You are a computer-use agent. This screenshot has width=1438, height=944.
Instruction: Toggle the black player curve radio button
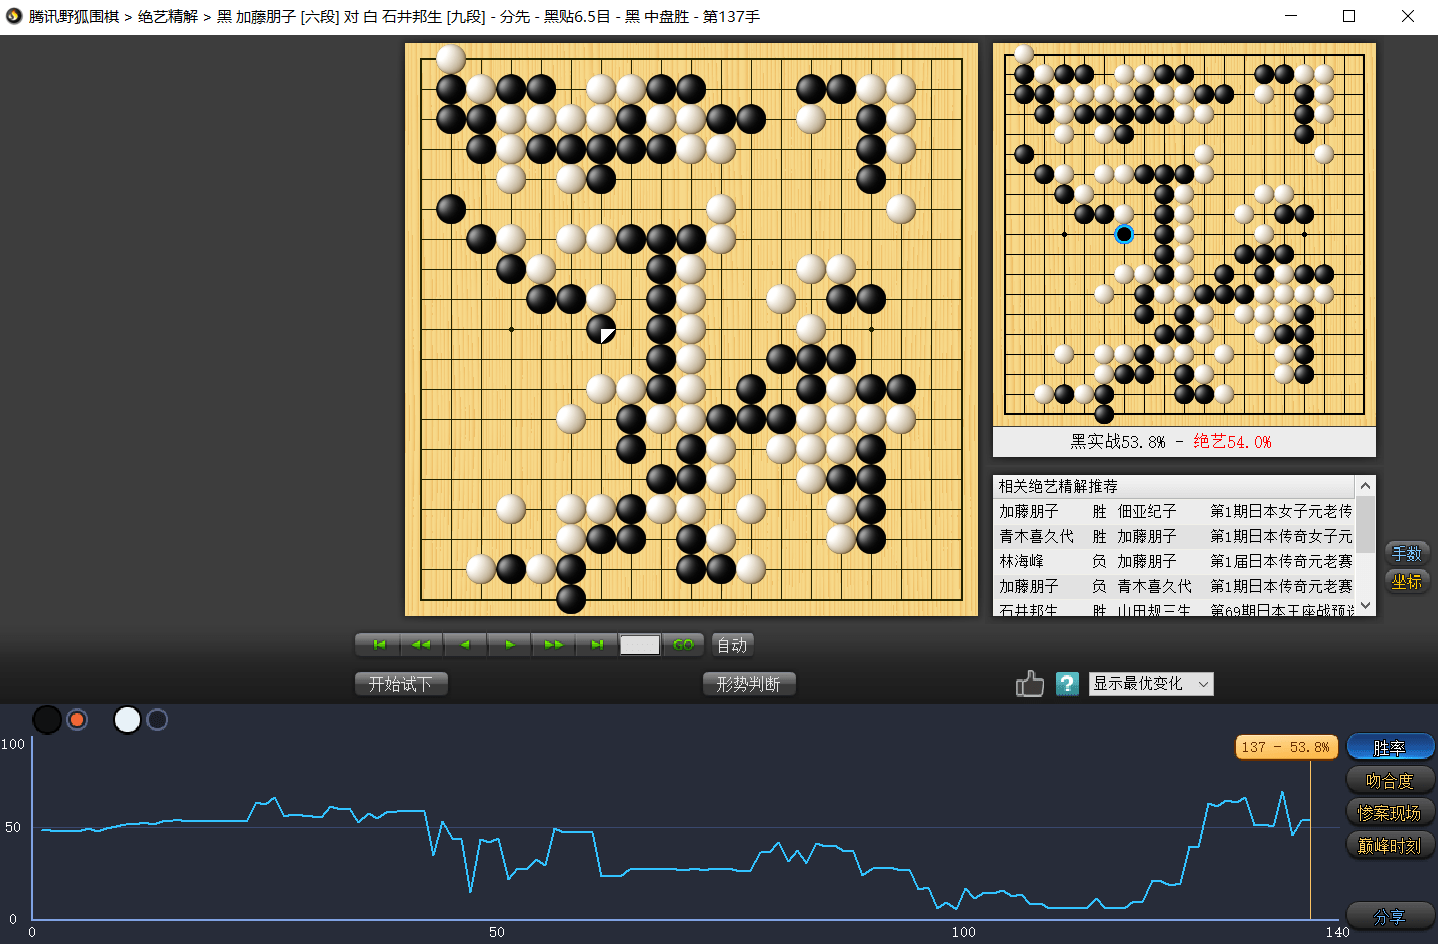pos(77,720)
